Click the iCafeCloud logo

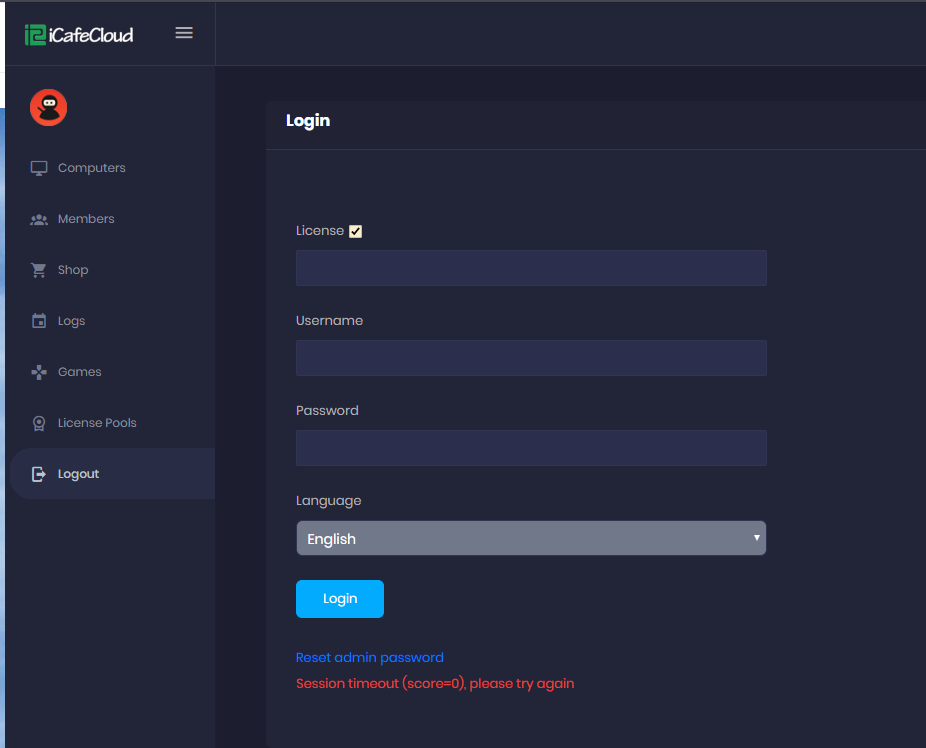pyautogui.click(x=79, y=35)
